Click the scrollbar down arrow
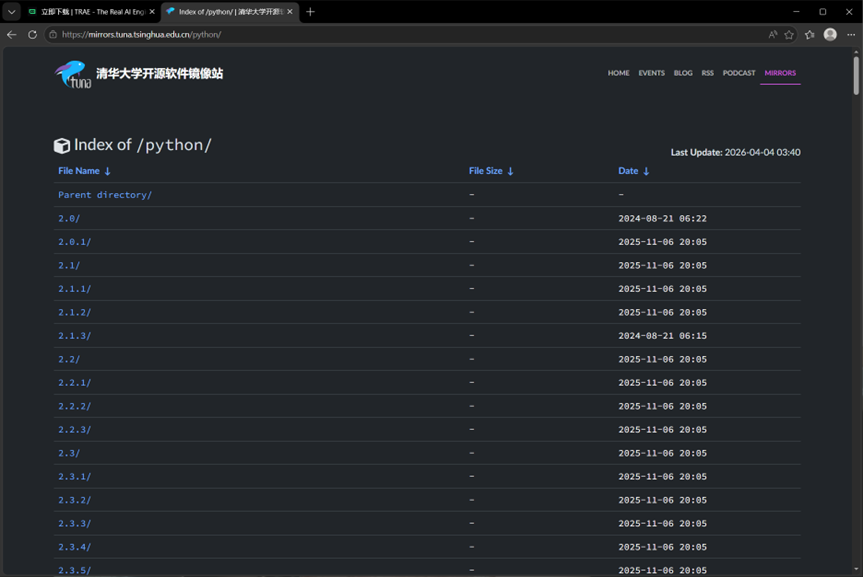 (x=856, y=569)
